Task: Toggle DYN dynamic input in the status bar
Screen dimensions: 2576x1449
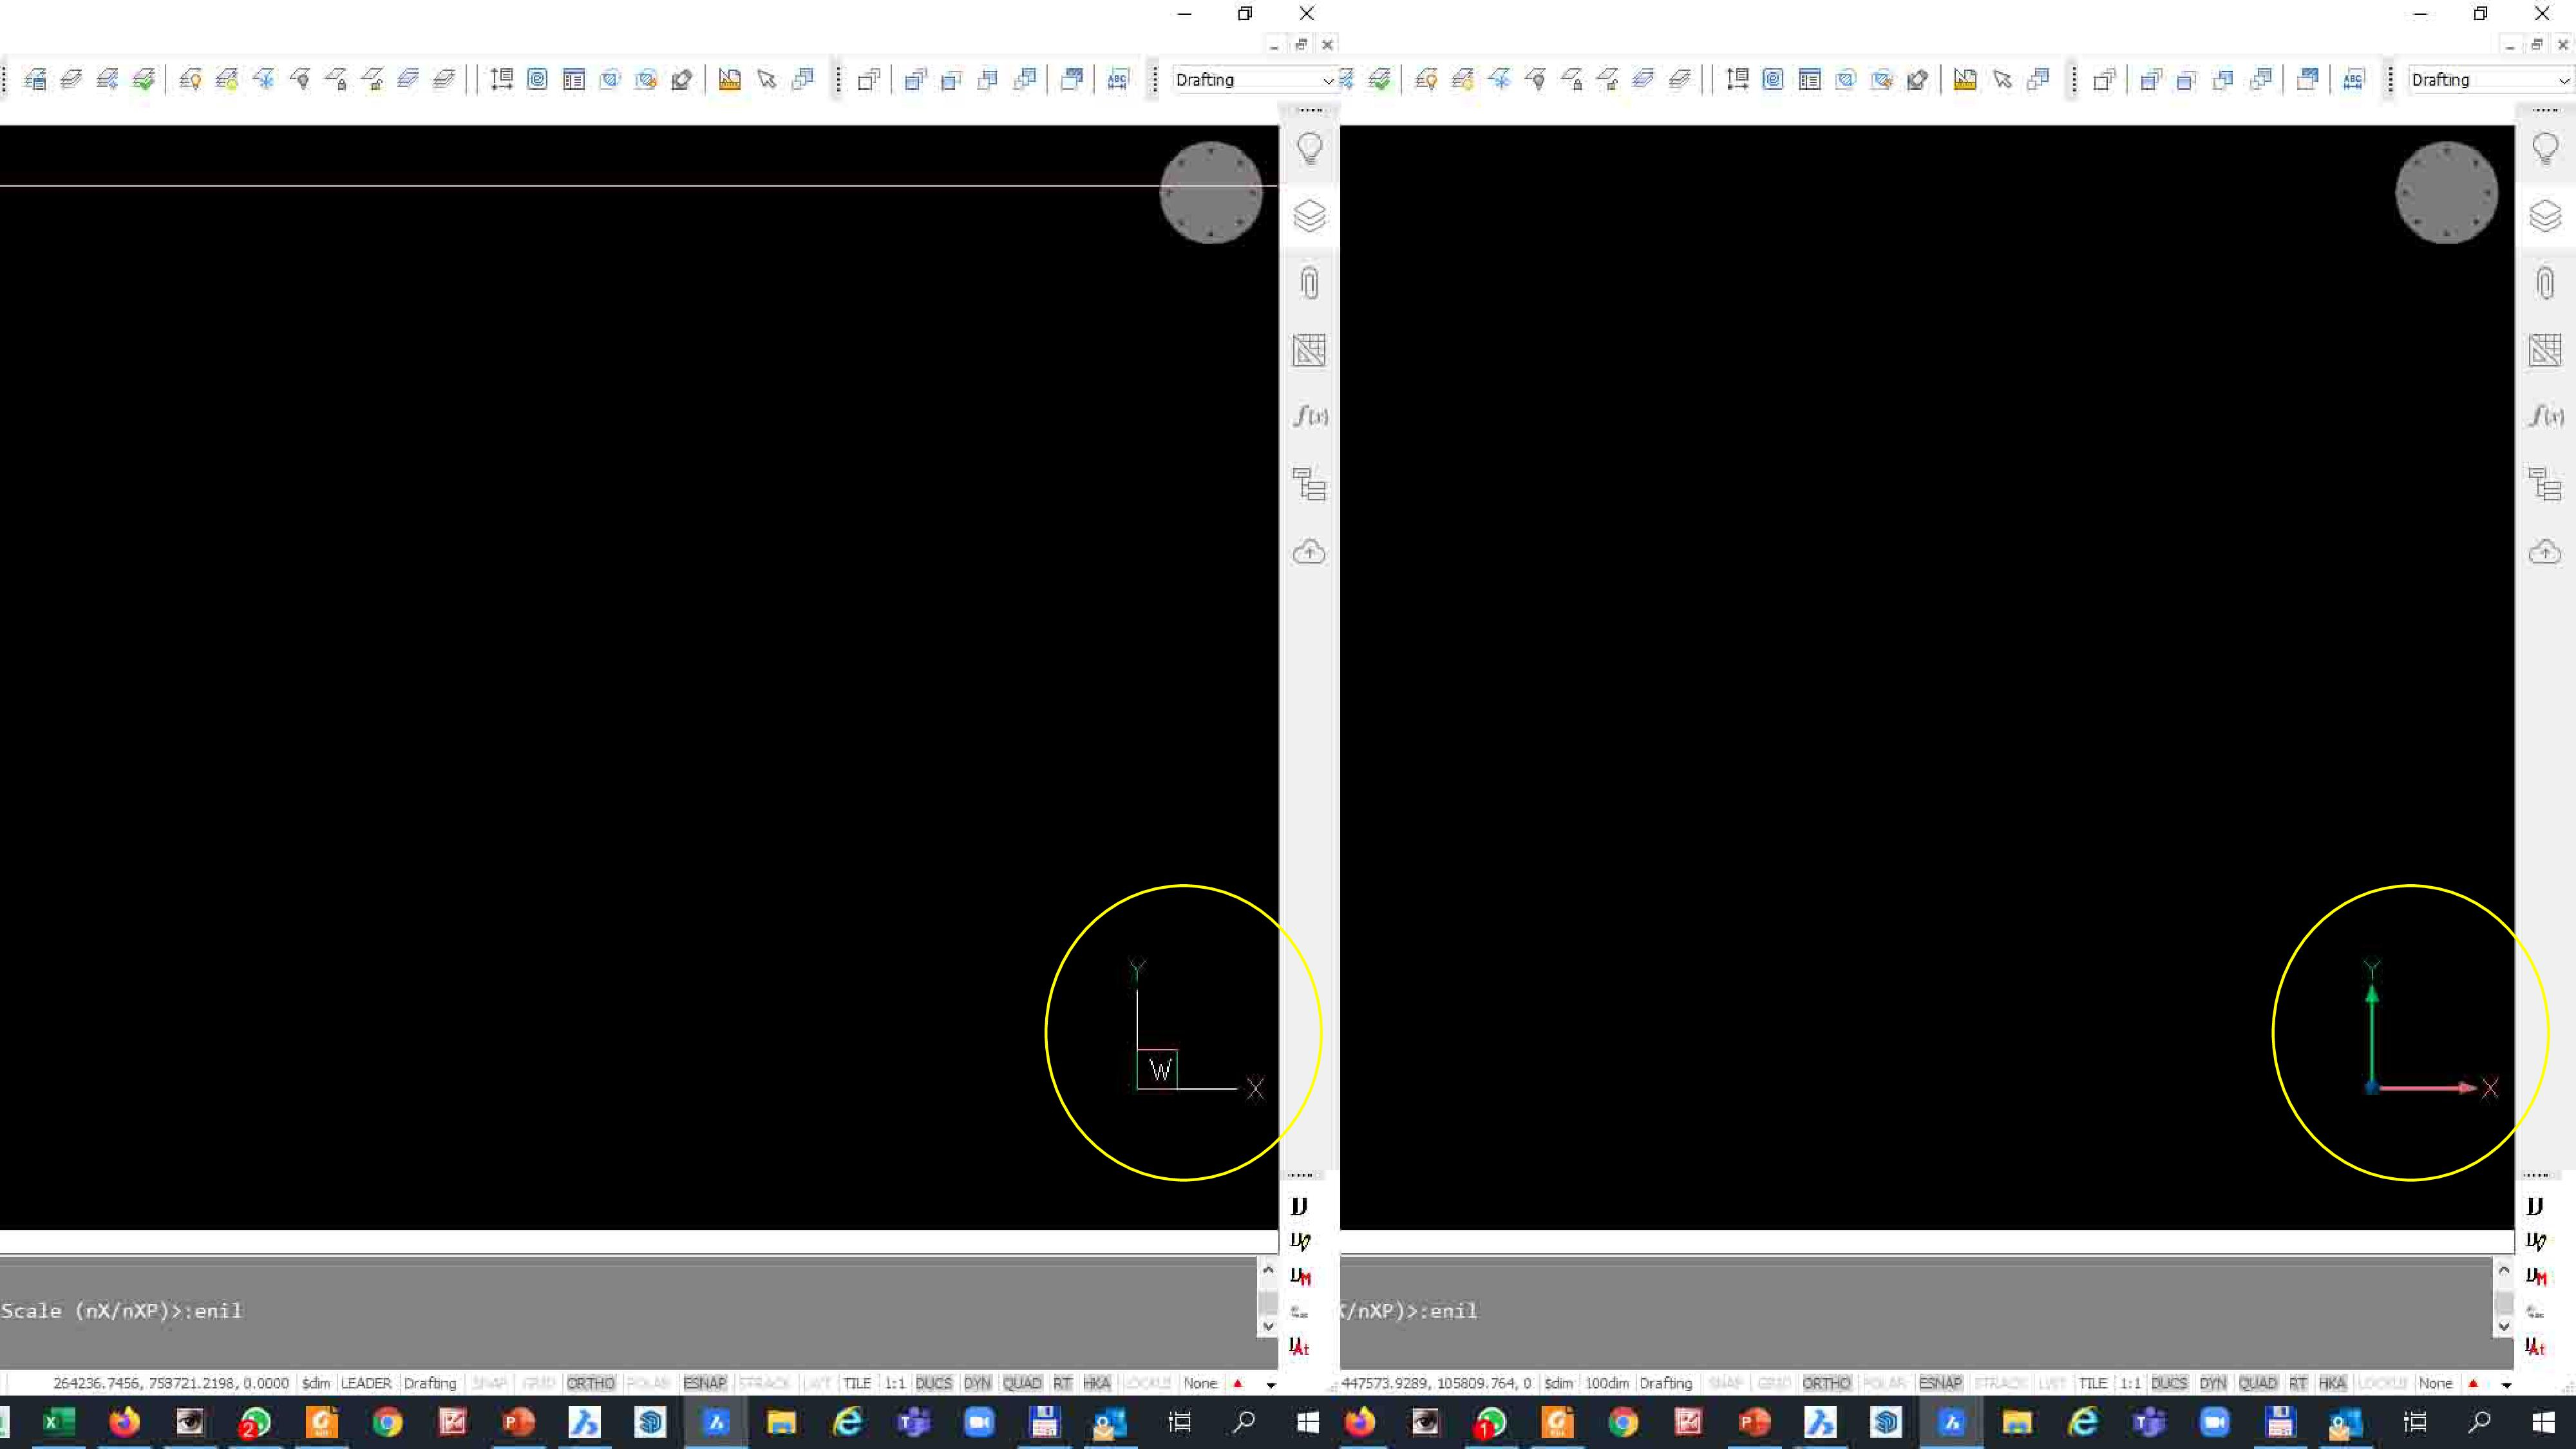Action: [977, 1383]
